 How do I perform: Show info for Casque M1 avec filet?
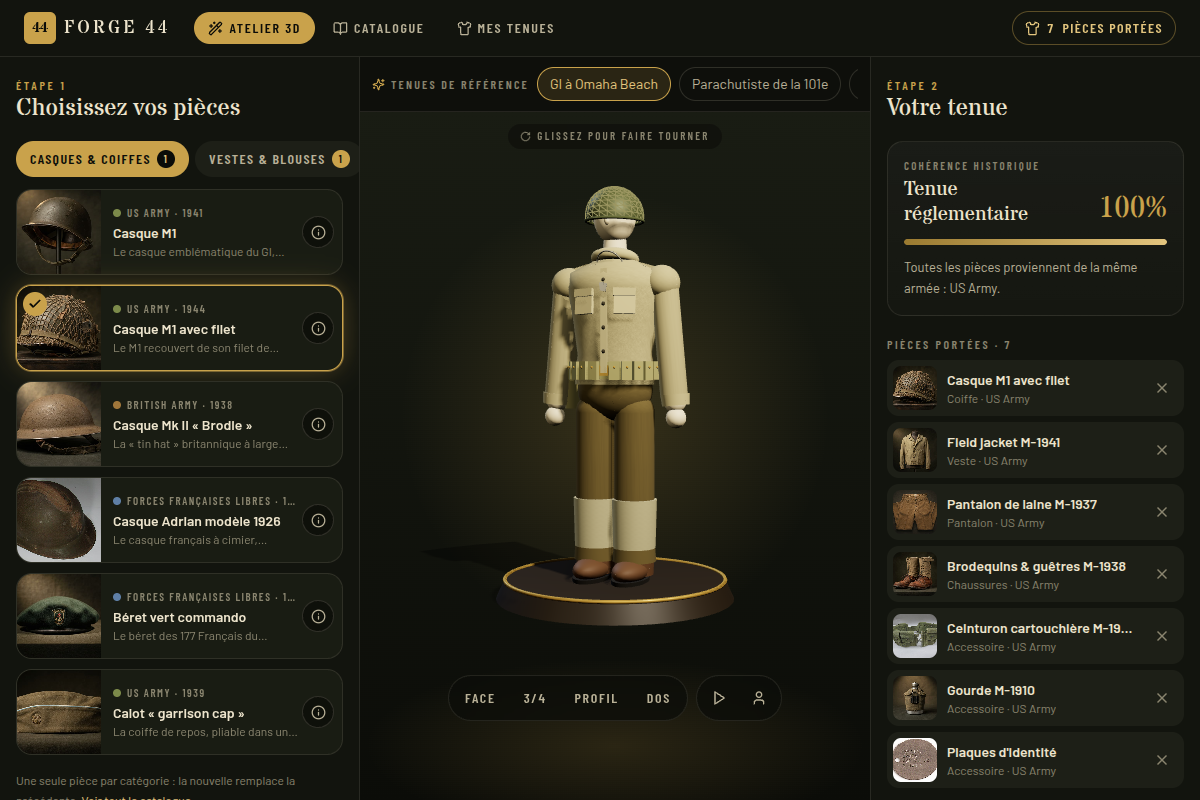pyautogui.click(x=318, y=328)
